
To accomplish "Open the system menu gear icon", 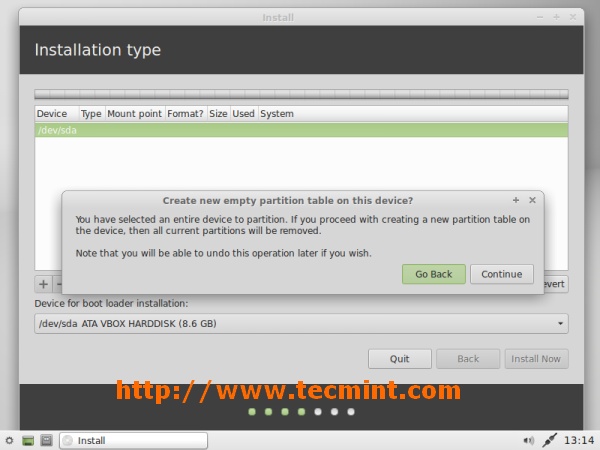I will tap(10, 440).
